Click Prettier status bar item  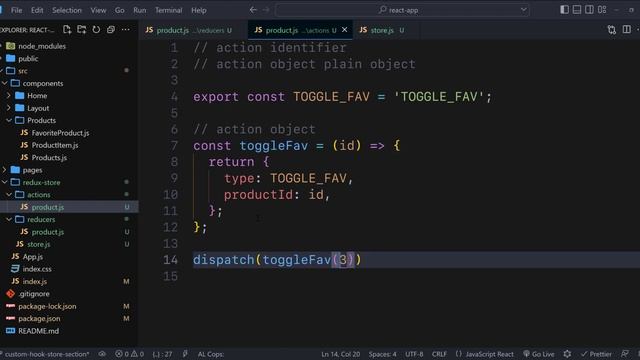coord(596,354)
